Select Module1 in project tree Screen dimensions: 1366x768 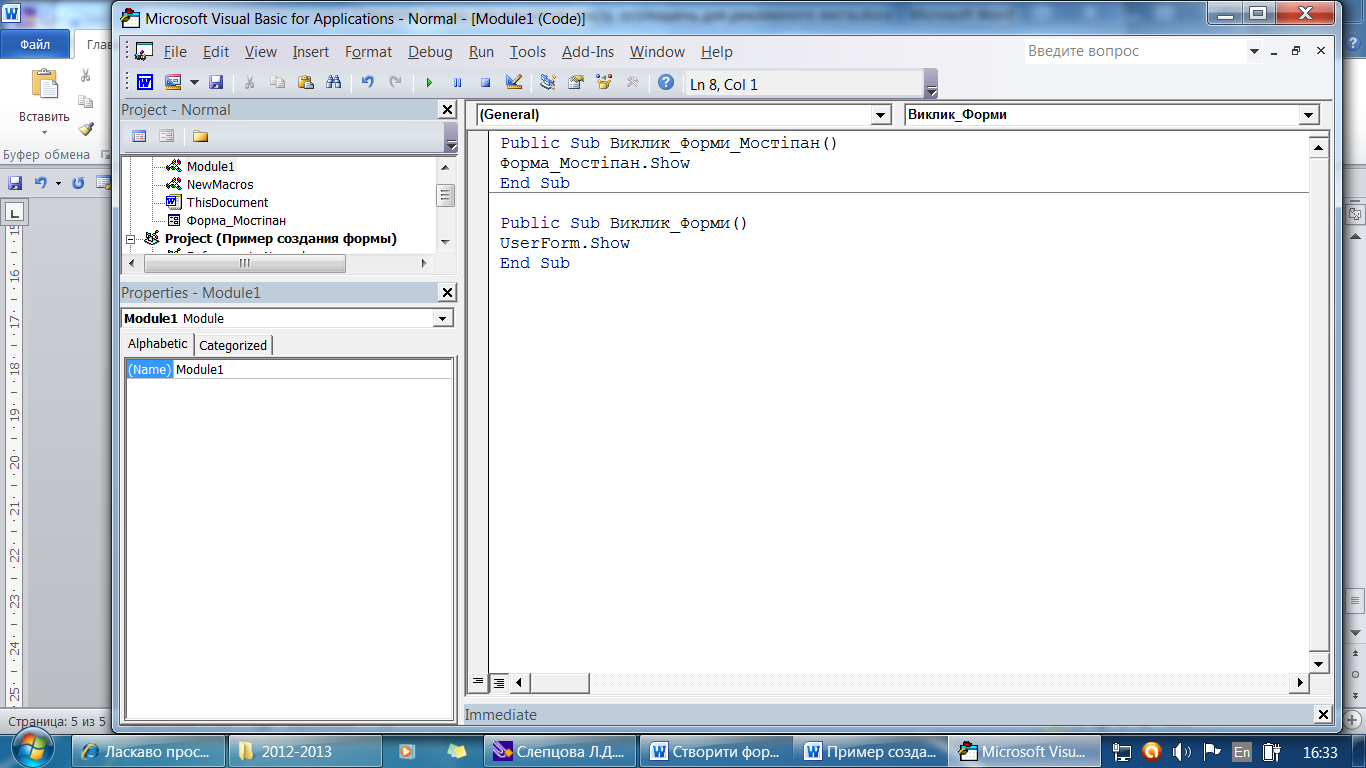210,166
